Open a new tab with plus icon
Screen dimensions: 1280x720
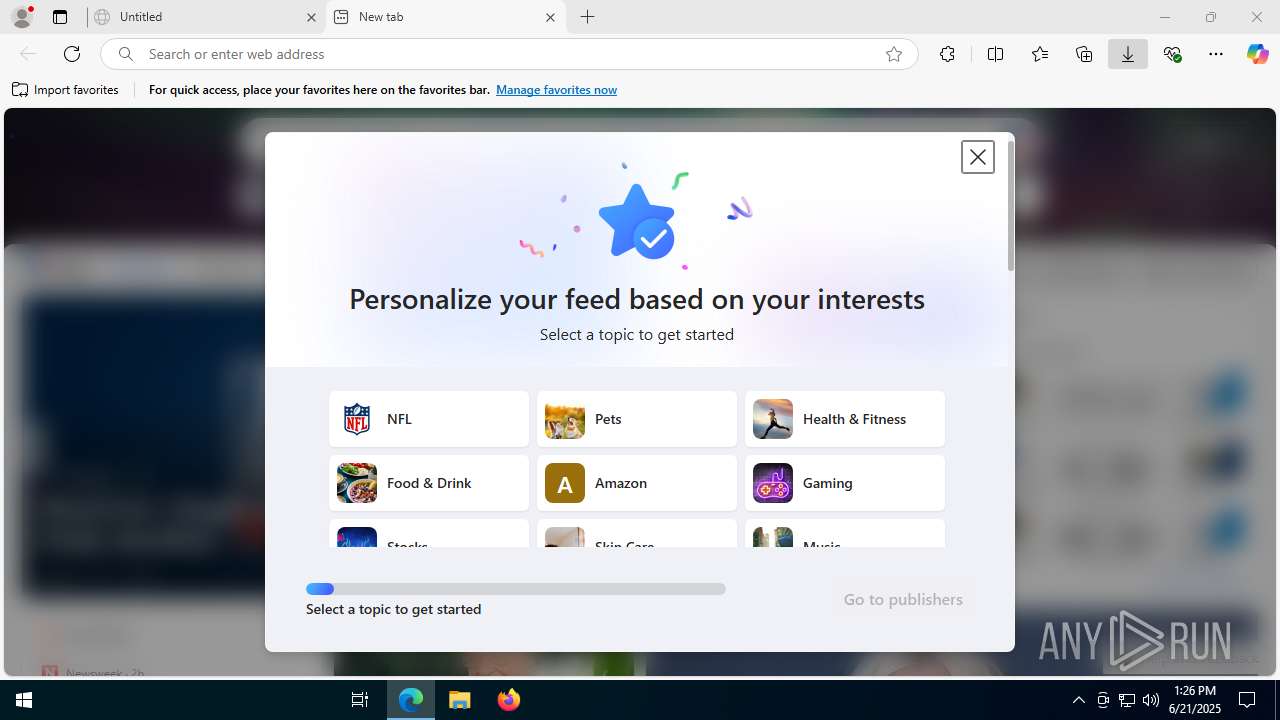(x=588, y=17)
